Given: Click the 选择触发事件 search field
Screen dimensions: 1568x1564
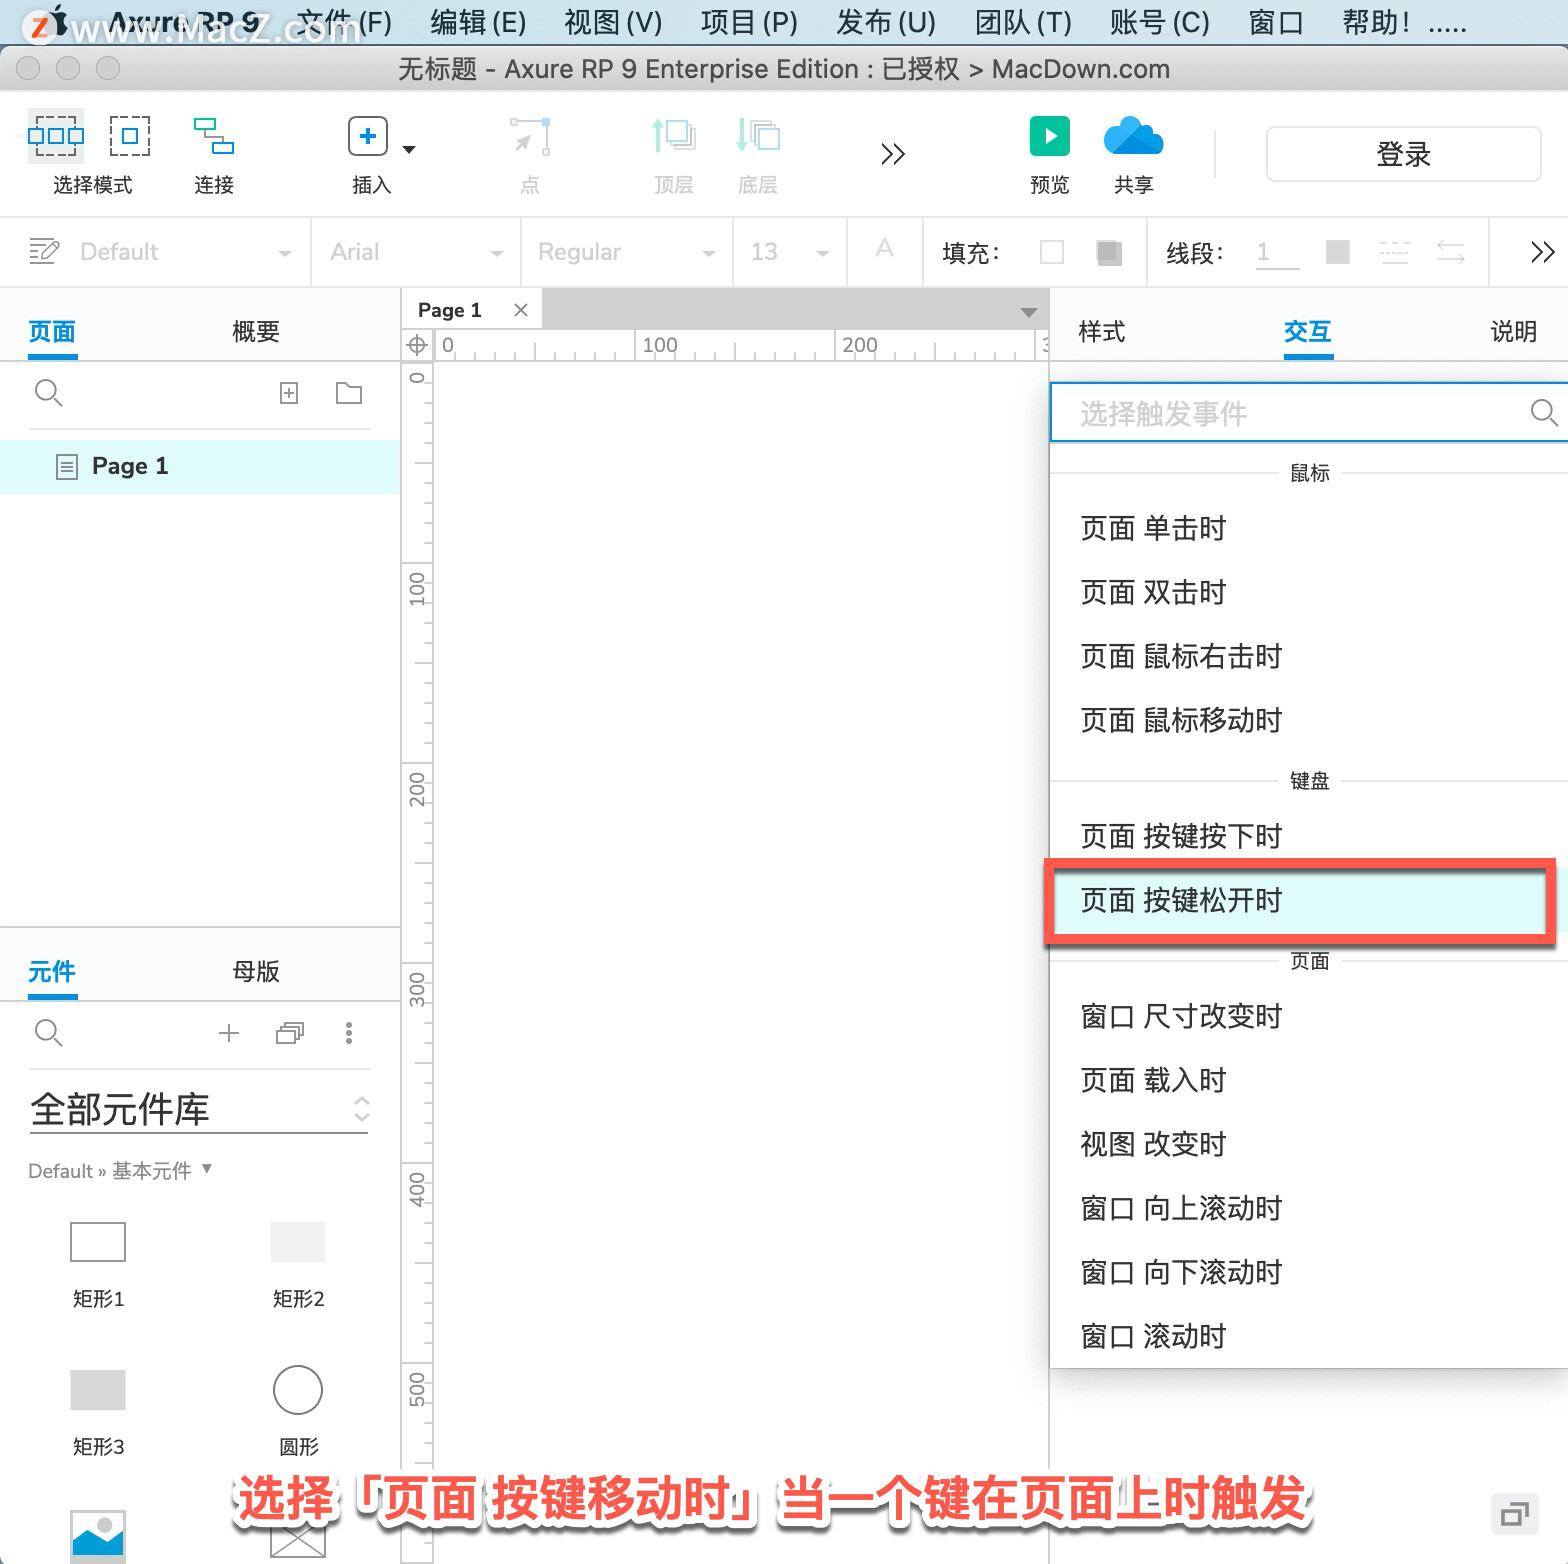Looking at the screenshot, I should (1309, 413).
